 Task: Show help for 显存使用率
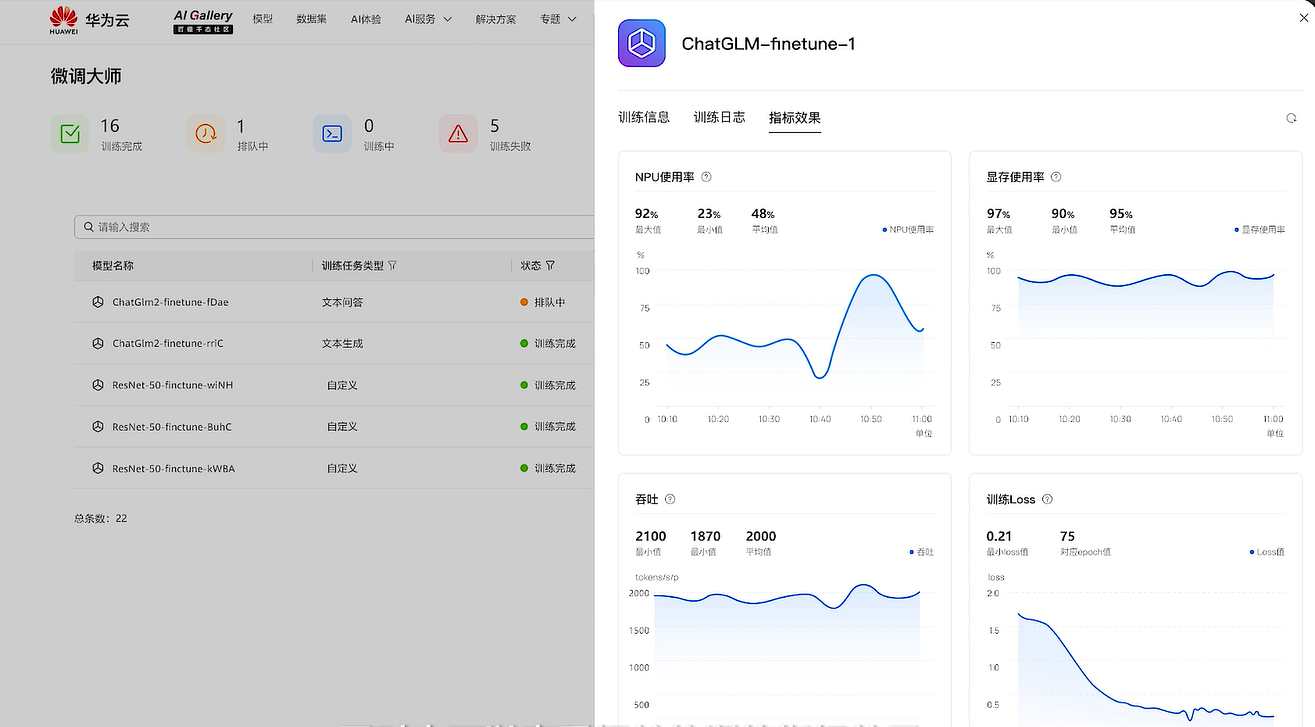click(x=1056, y=177)
